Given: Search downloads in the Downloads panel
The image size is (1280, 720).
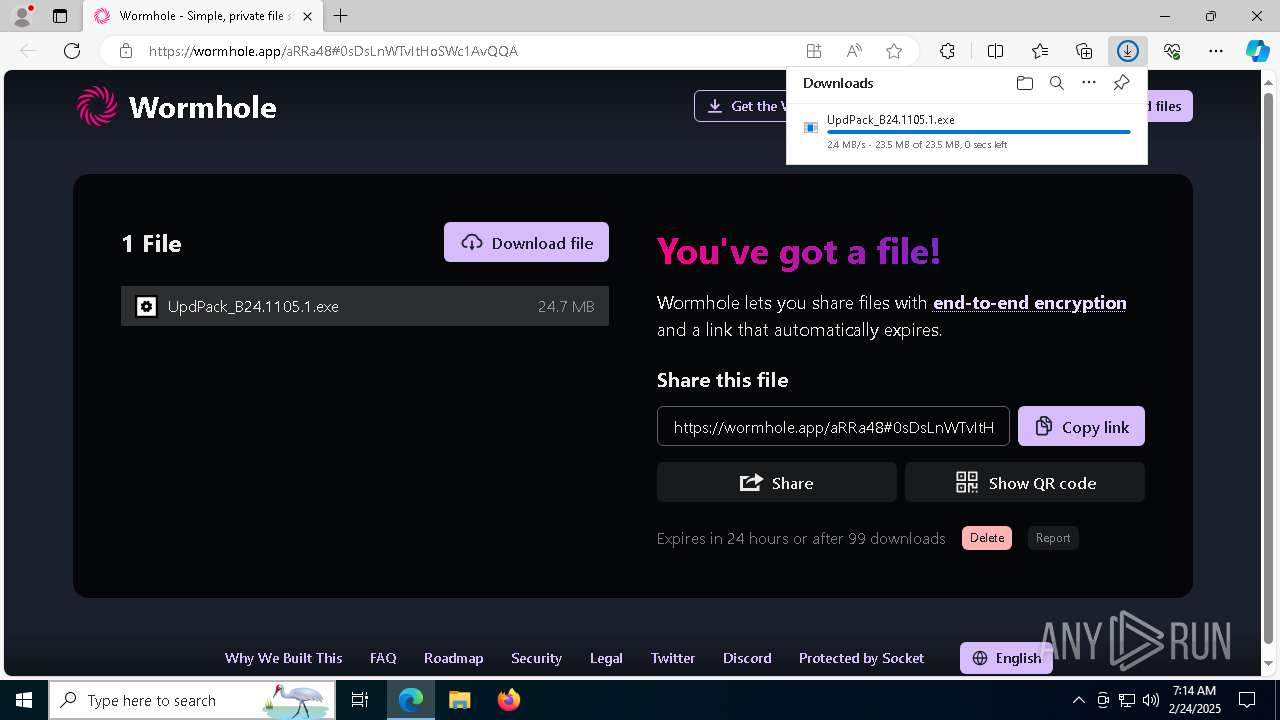Looking at the screenshot, I should 1056,83.
